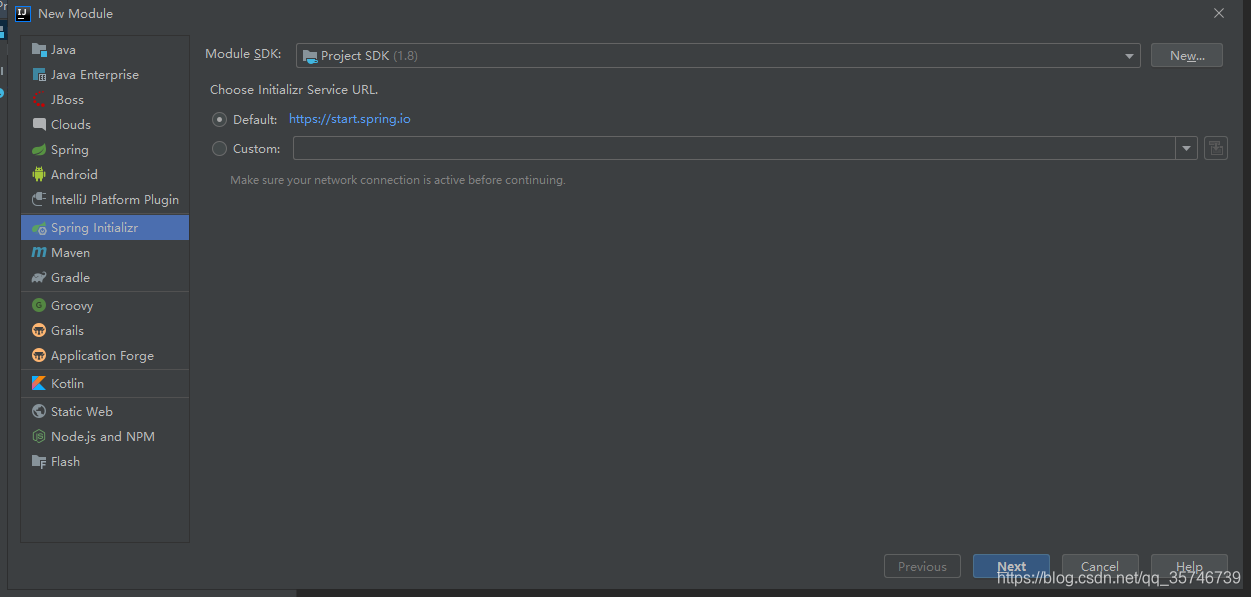
Task: Click the Static Web globe icon
Action: [x=39, y=412]
